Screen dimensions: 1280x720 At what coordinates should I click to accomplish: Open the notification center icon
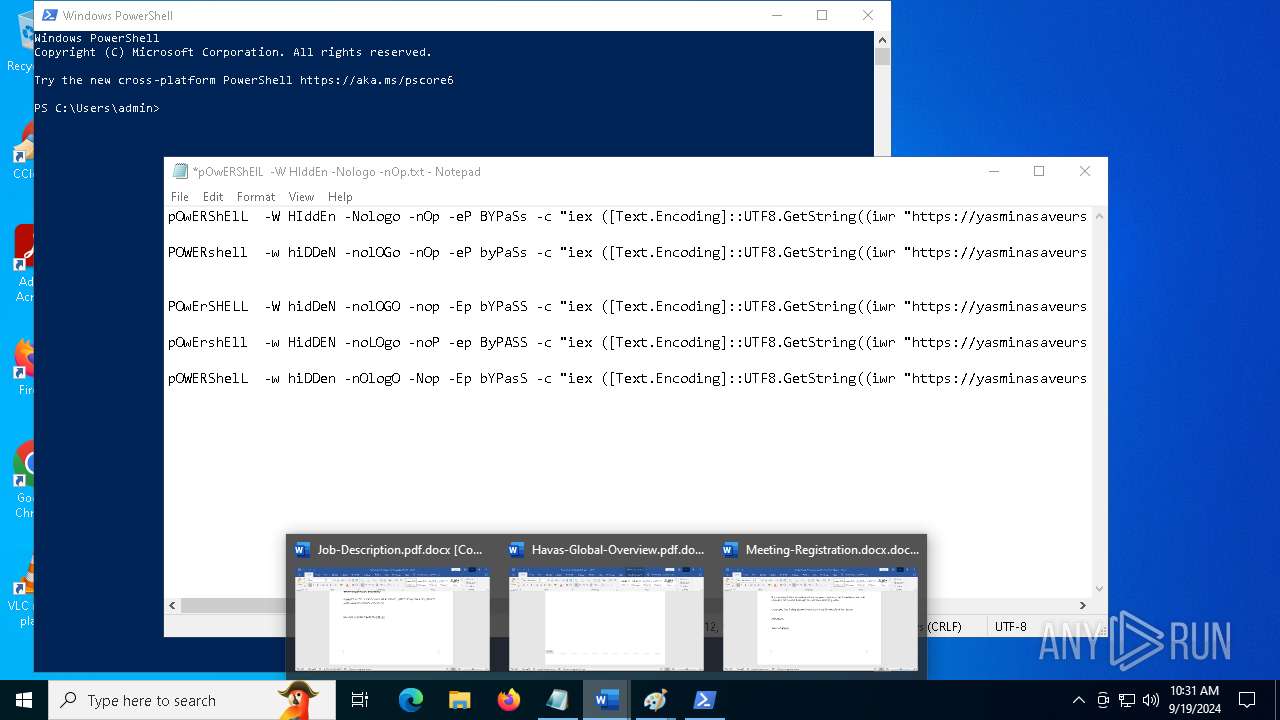pos(1247,700)
